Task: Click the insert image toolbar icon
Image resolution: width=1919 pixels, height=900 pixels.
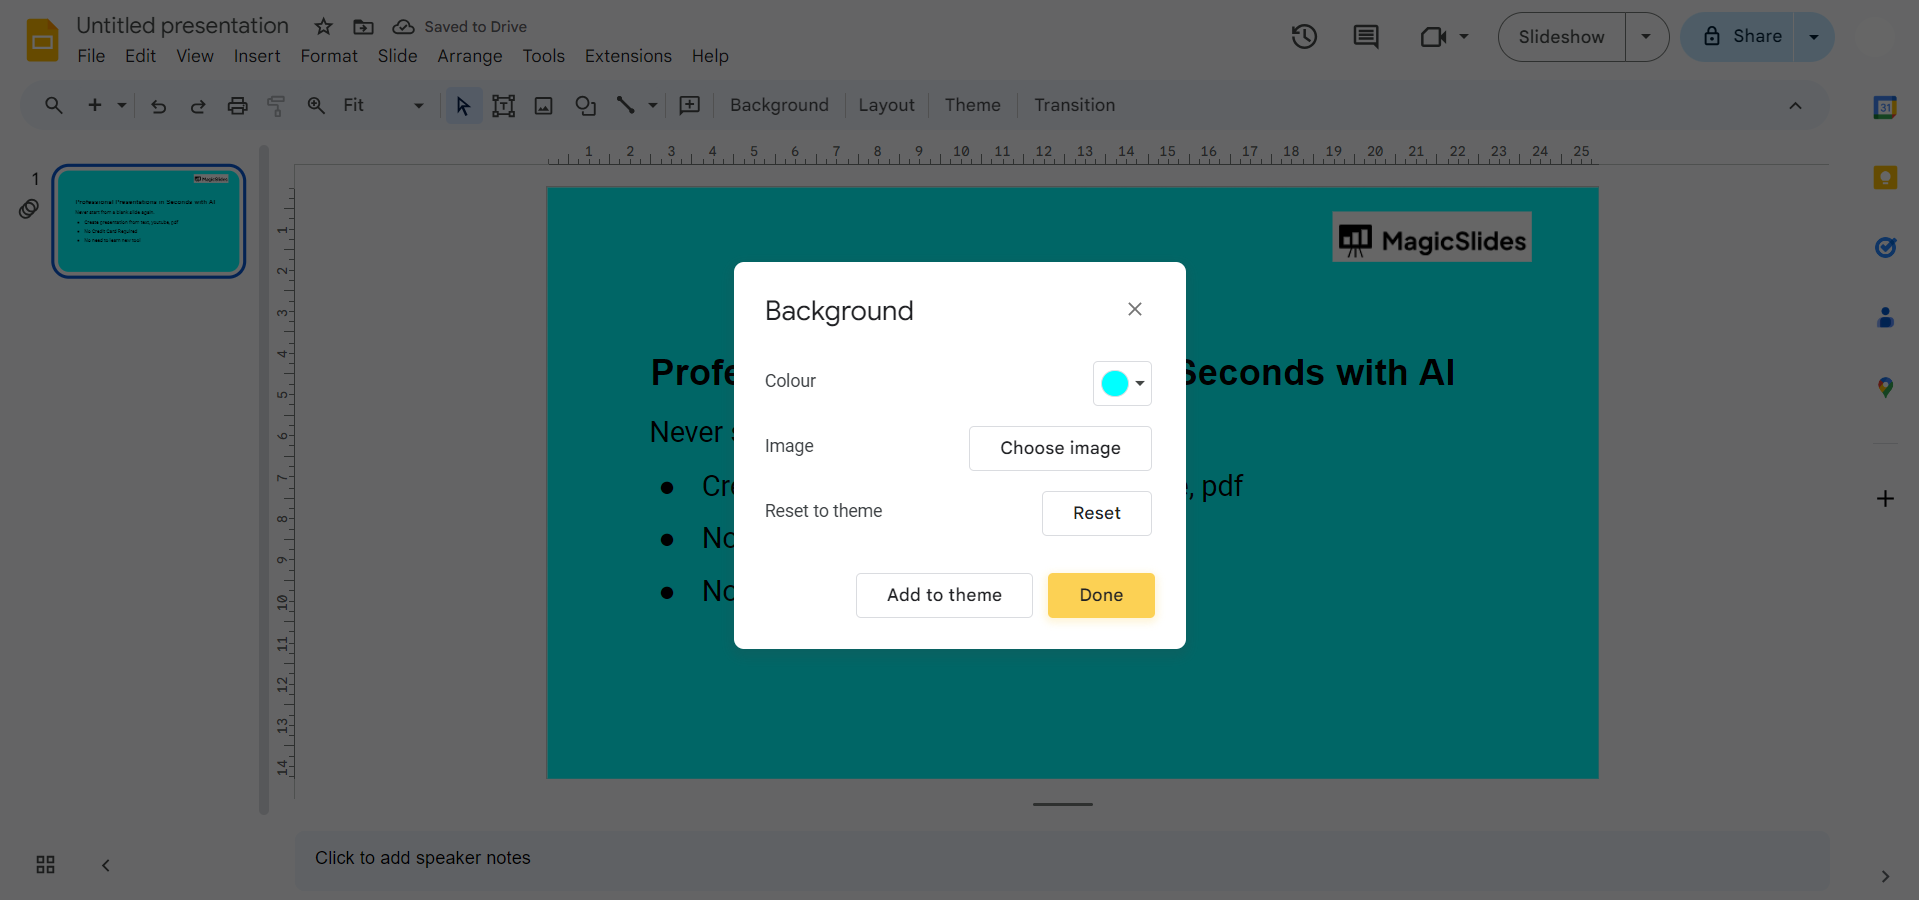Action: coord(544,106)
